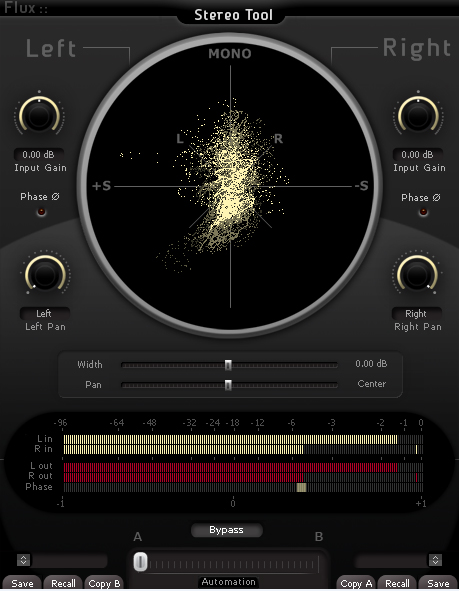The height and width of the screenshot is (591, 459).
Task: Click the Width value 0.00 dB
Action: point(371,364)
